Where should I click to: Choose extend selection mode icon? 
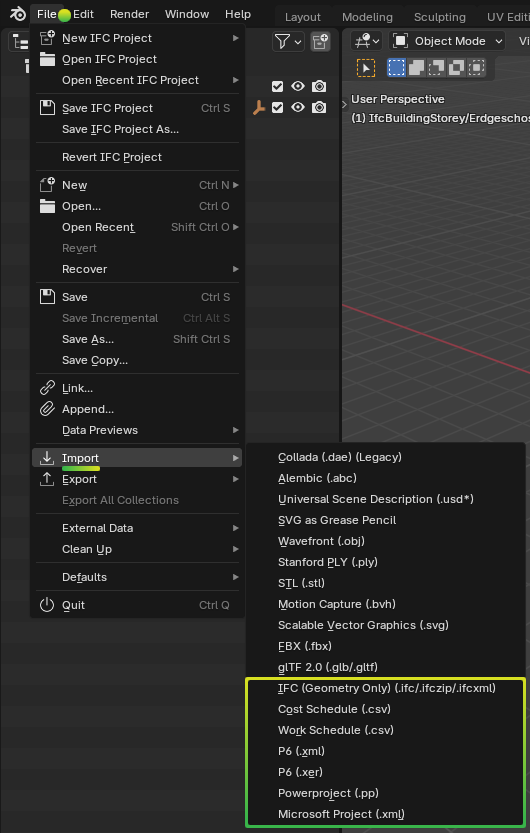(416, 67)
